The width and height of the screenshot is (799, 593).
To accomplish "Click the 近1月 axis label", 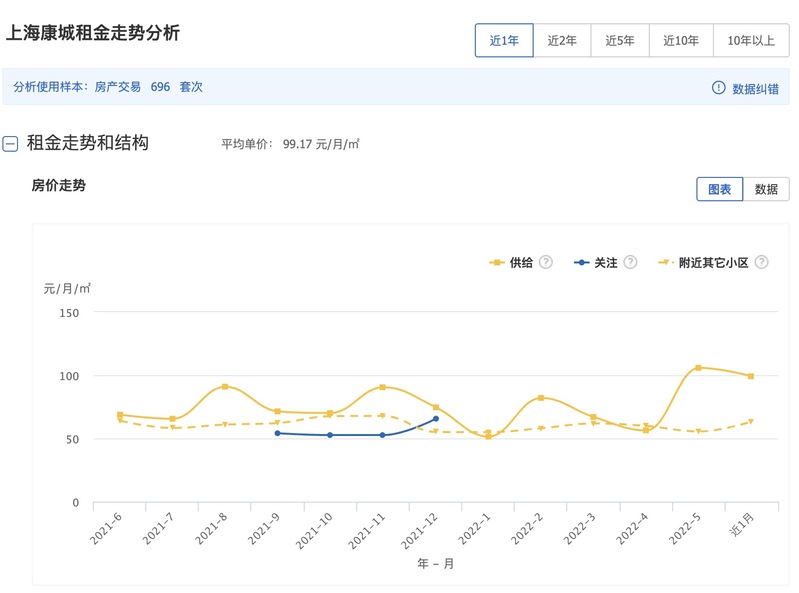I will [742, 525].
